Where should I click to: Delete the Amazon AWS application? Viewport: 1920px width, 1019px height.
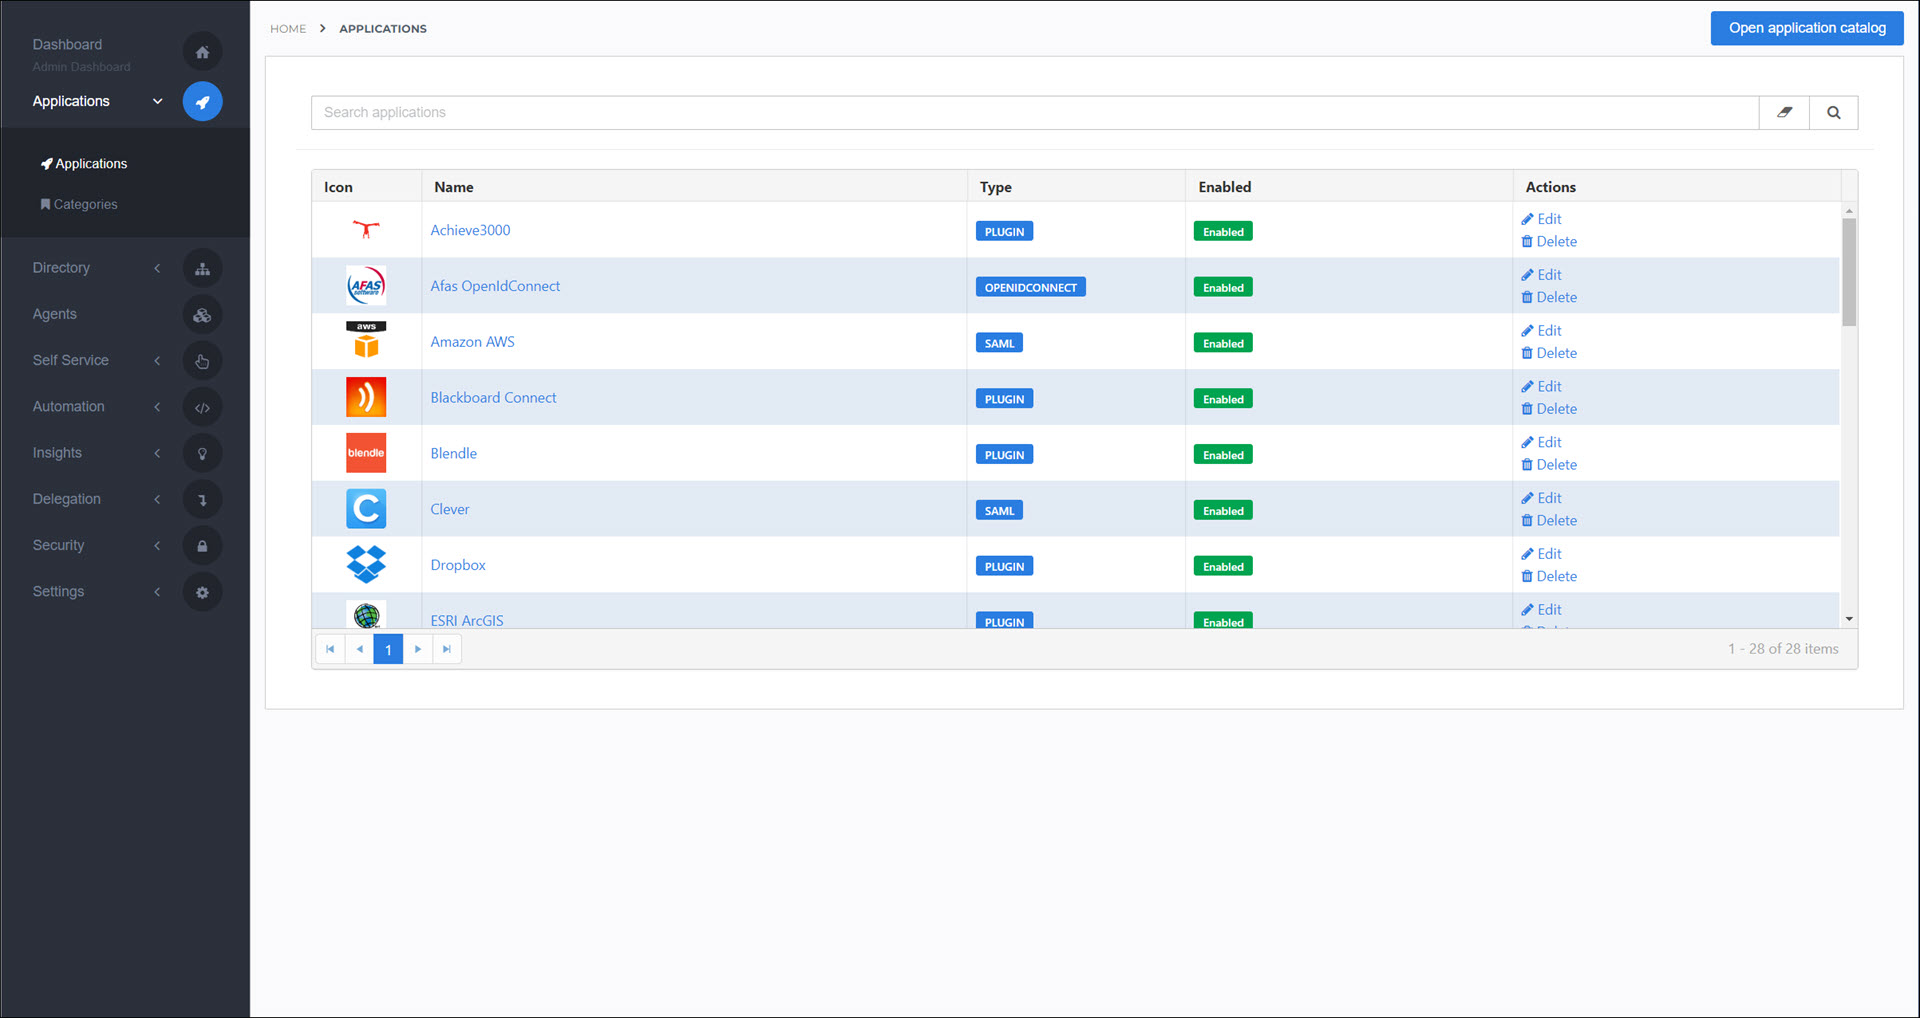(x=1549, y=353)
